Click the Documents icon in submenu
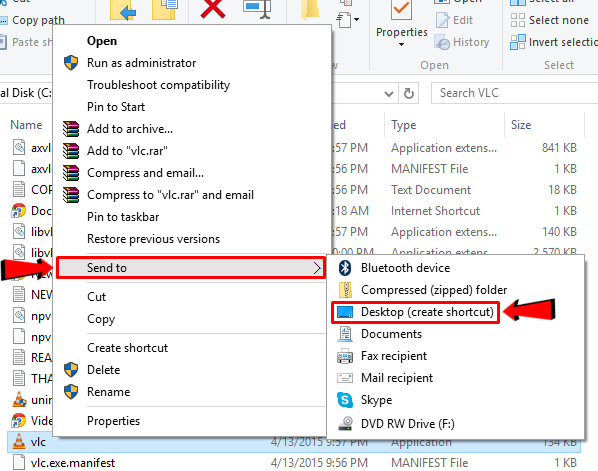This screenshot has width=598, height=471. 345,334
